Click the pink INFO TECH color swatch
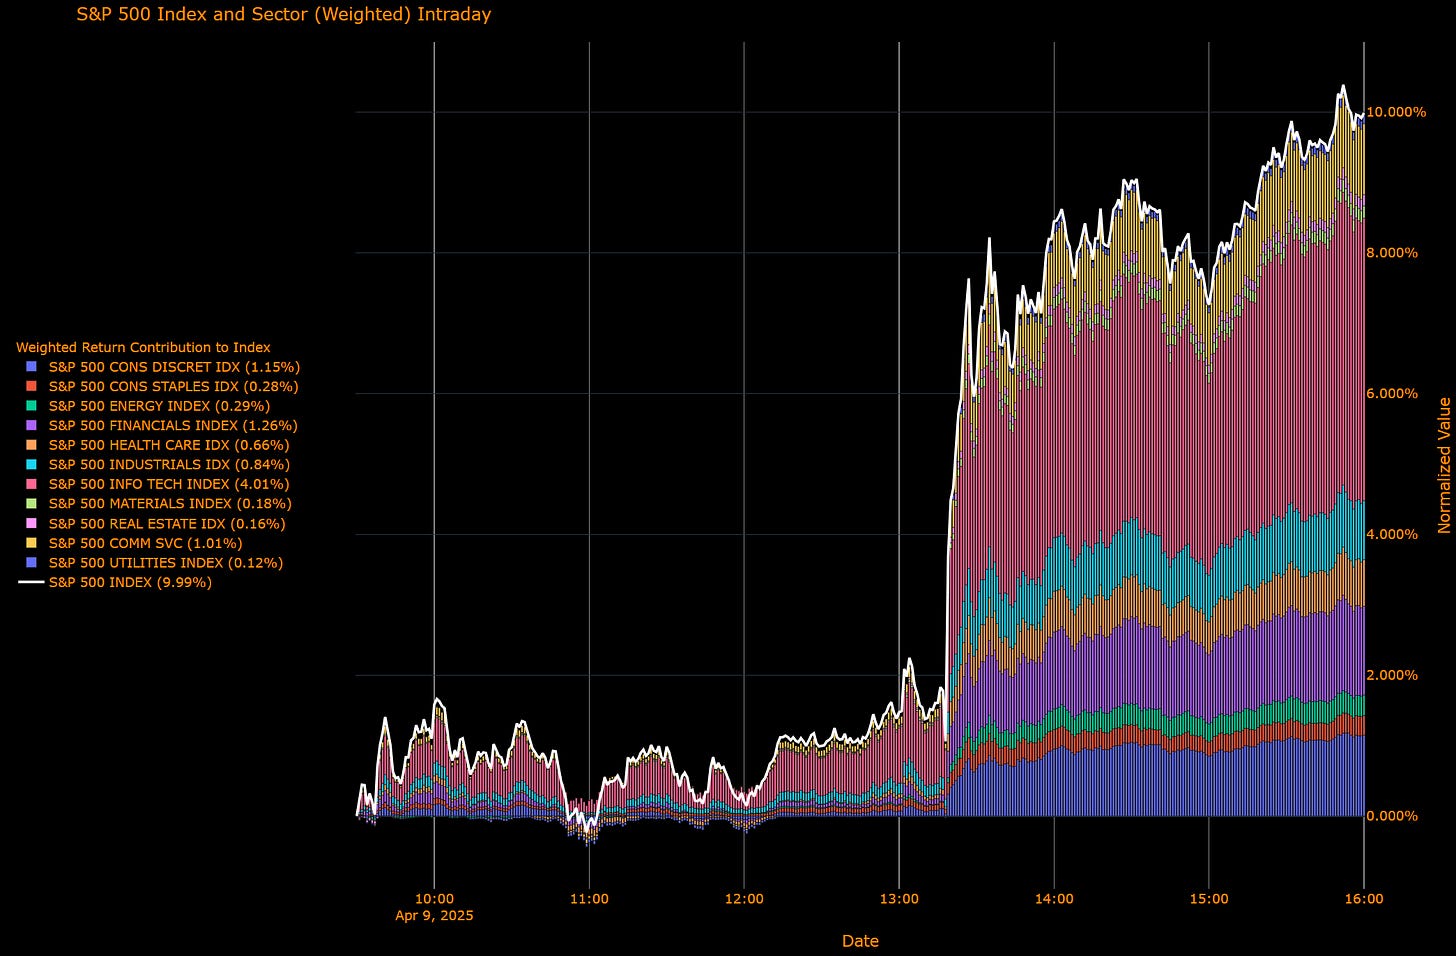 coord(32,484)
